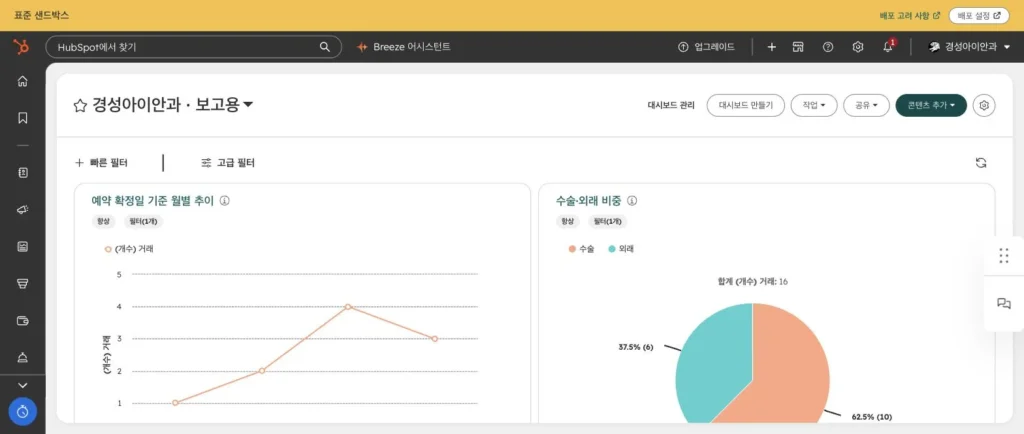
Task: Open the Notifications bell icon
Action: tap(888, 47)
